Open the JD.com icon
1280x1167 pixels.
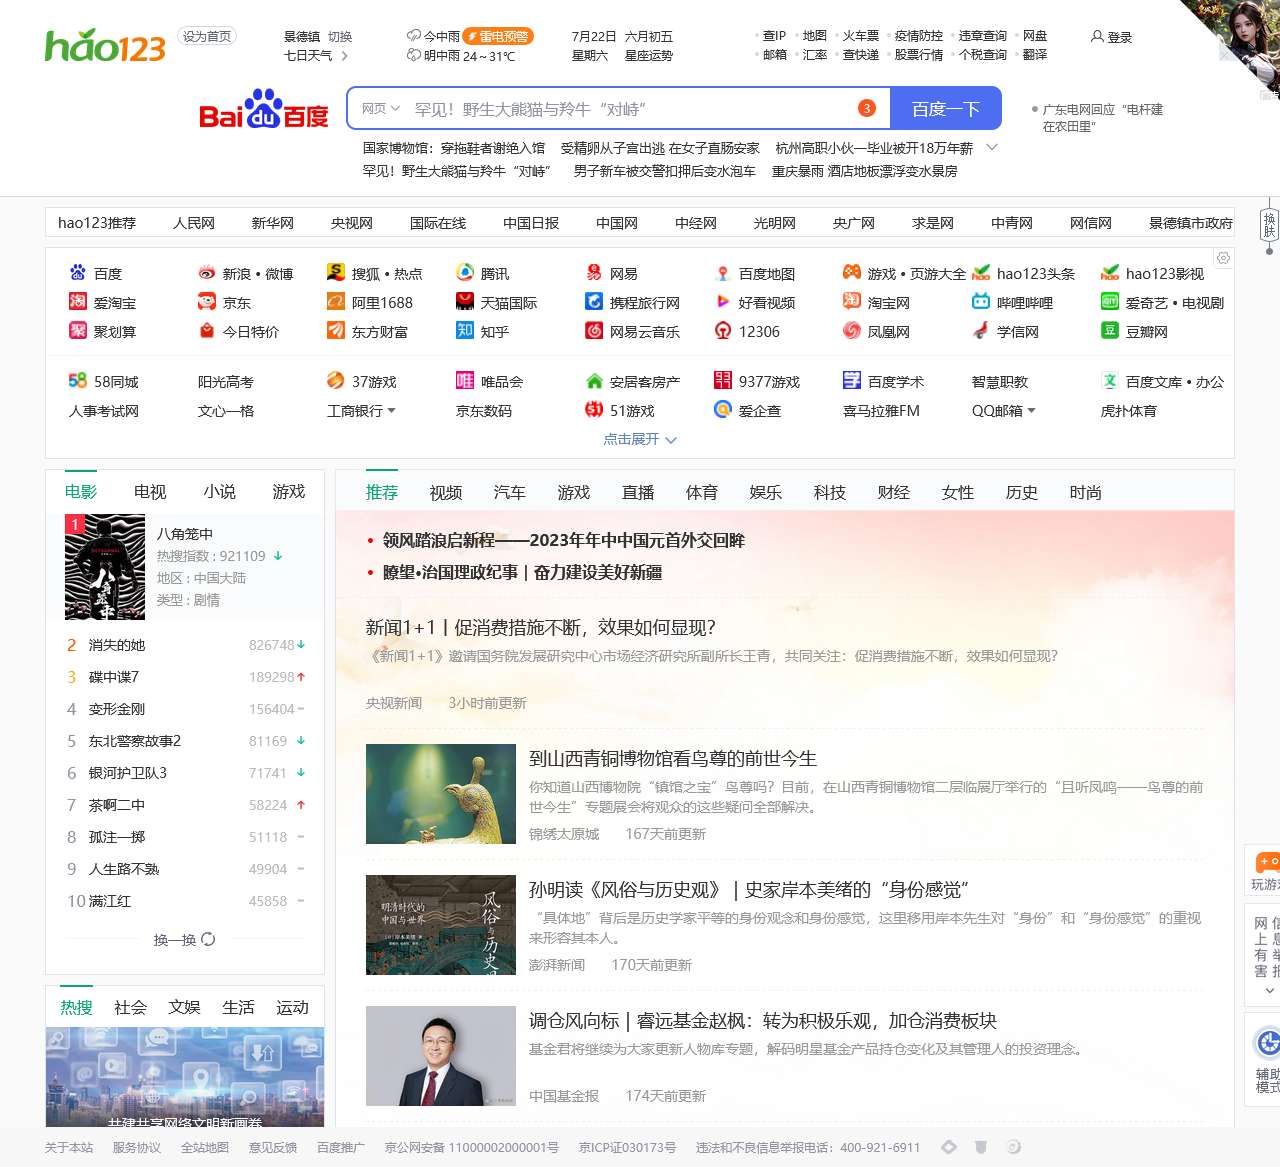coord(207,302)
